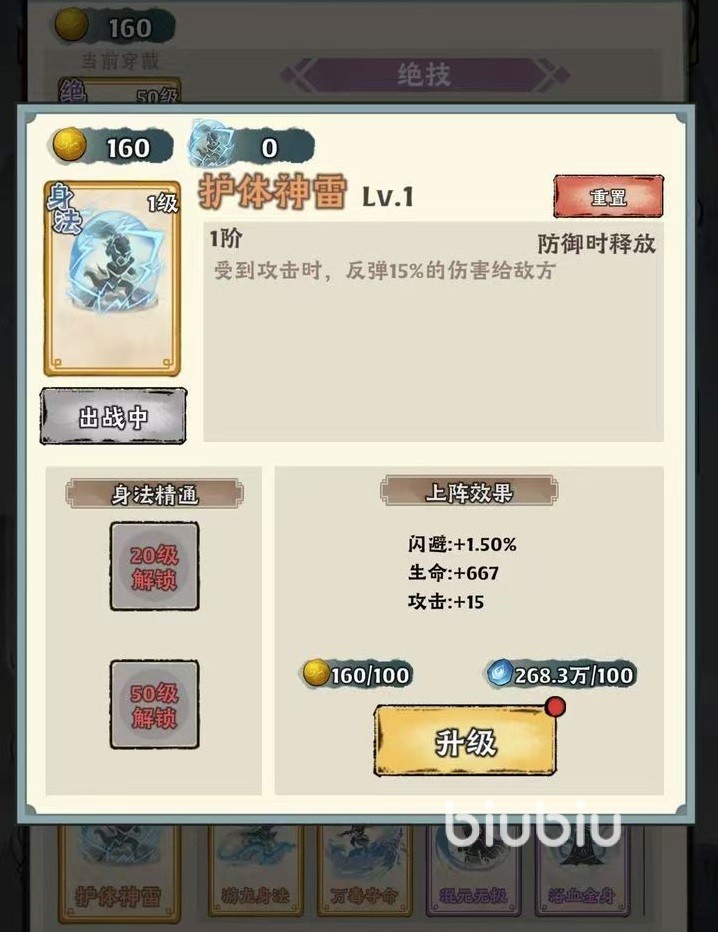Click the 上阵效果 section header
718x932 pixels.
tap(469, 492)
